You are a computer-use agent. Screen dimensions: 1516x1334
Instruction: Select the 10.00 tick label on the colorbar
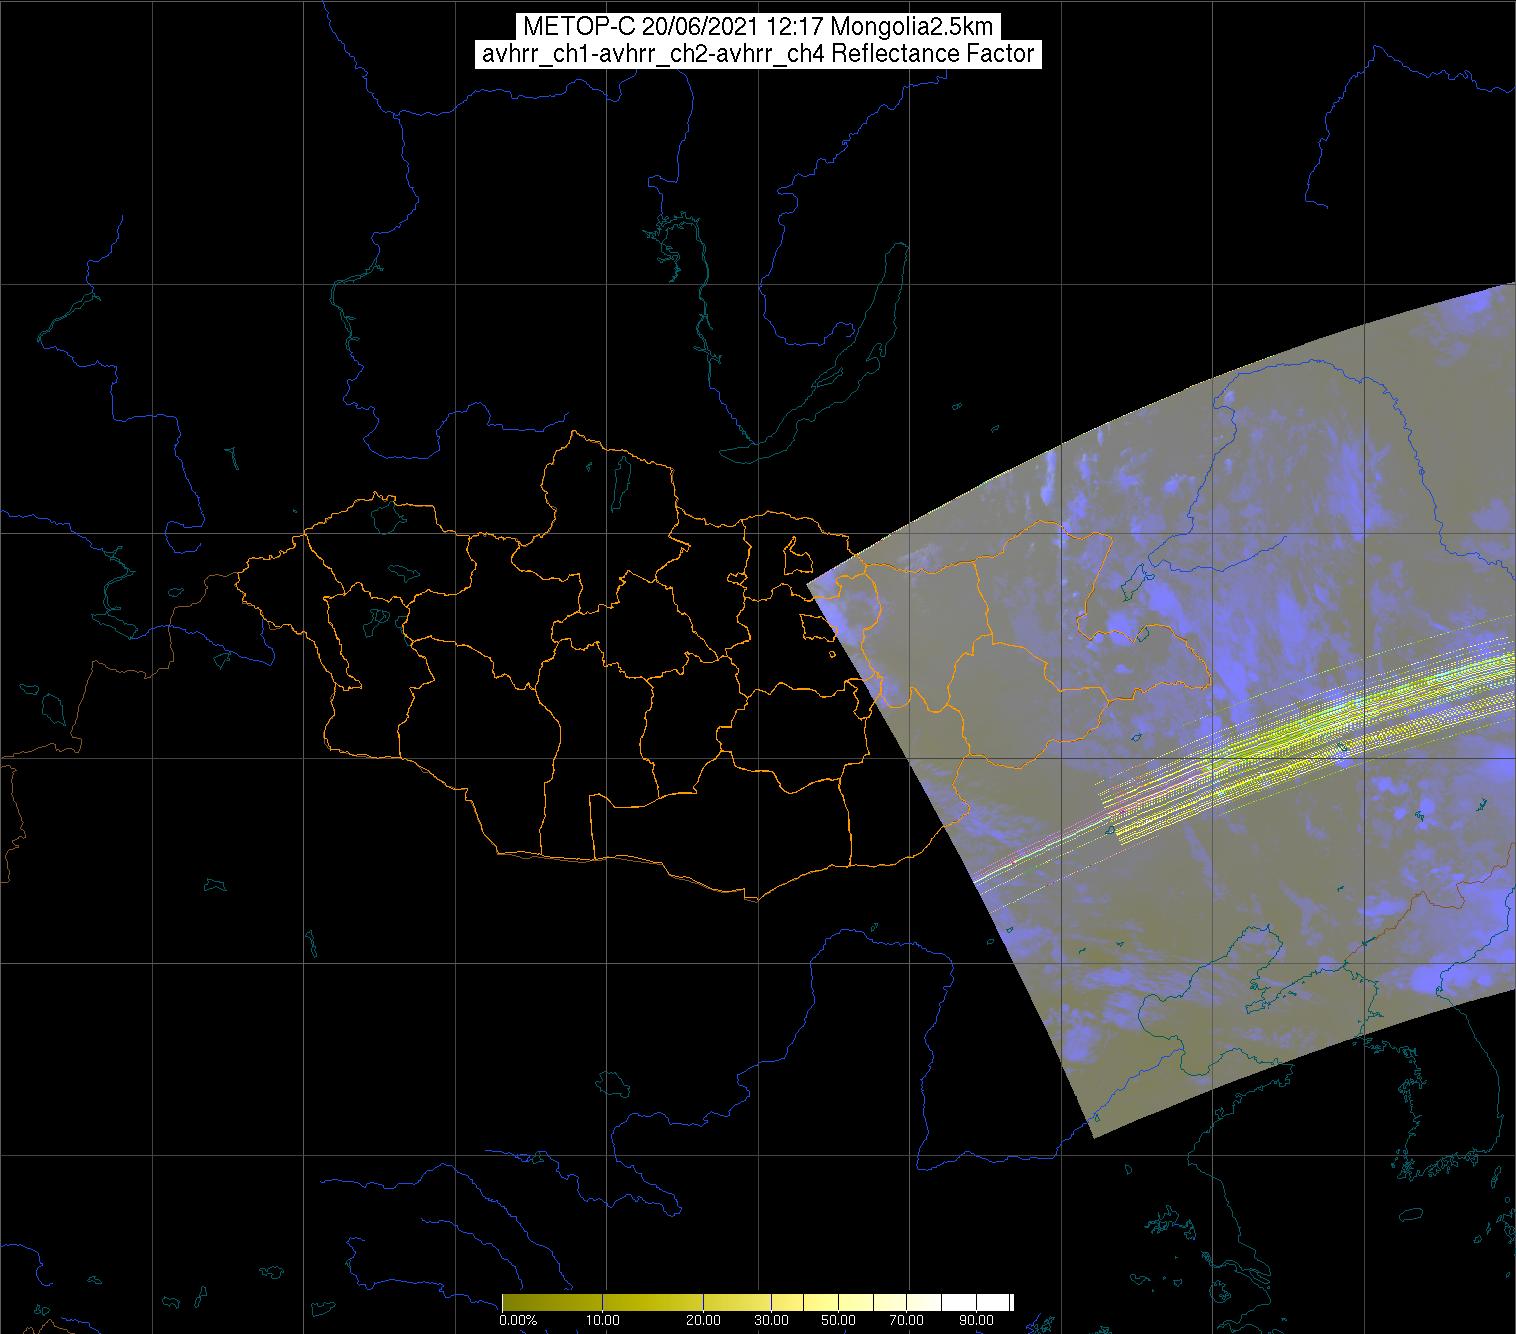(601, 1321)
